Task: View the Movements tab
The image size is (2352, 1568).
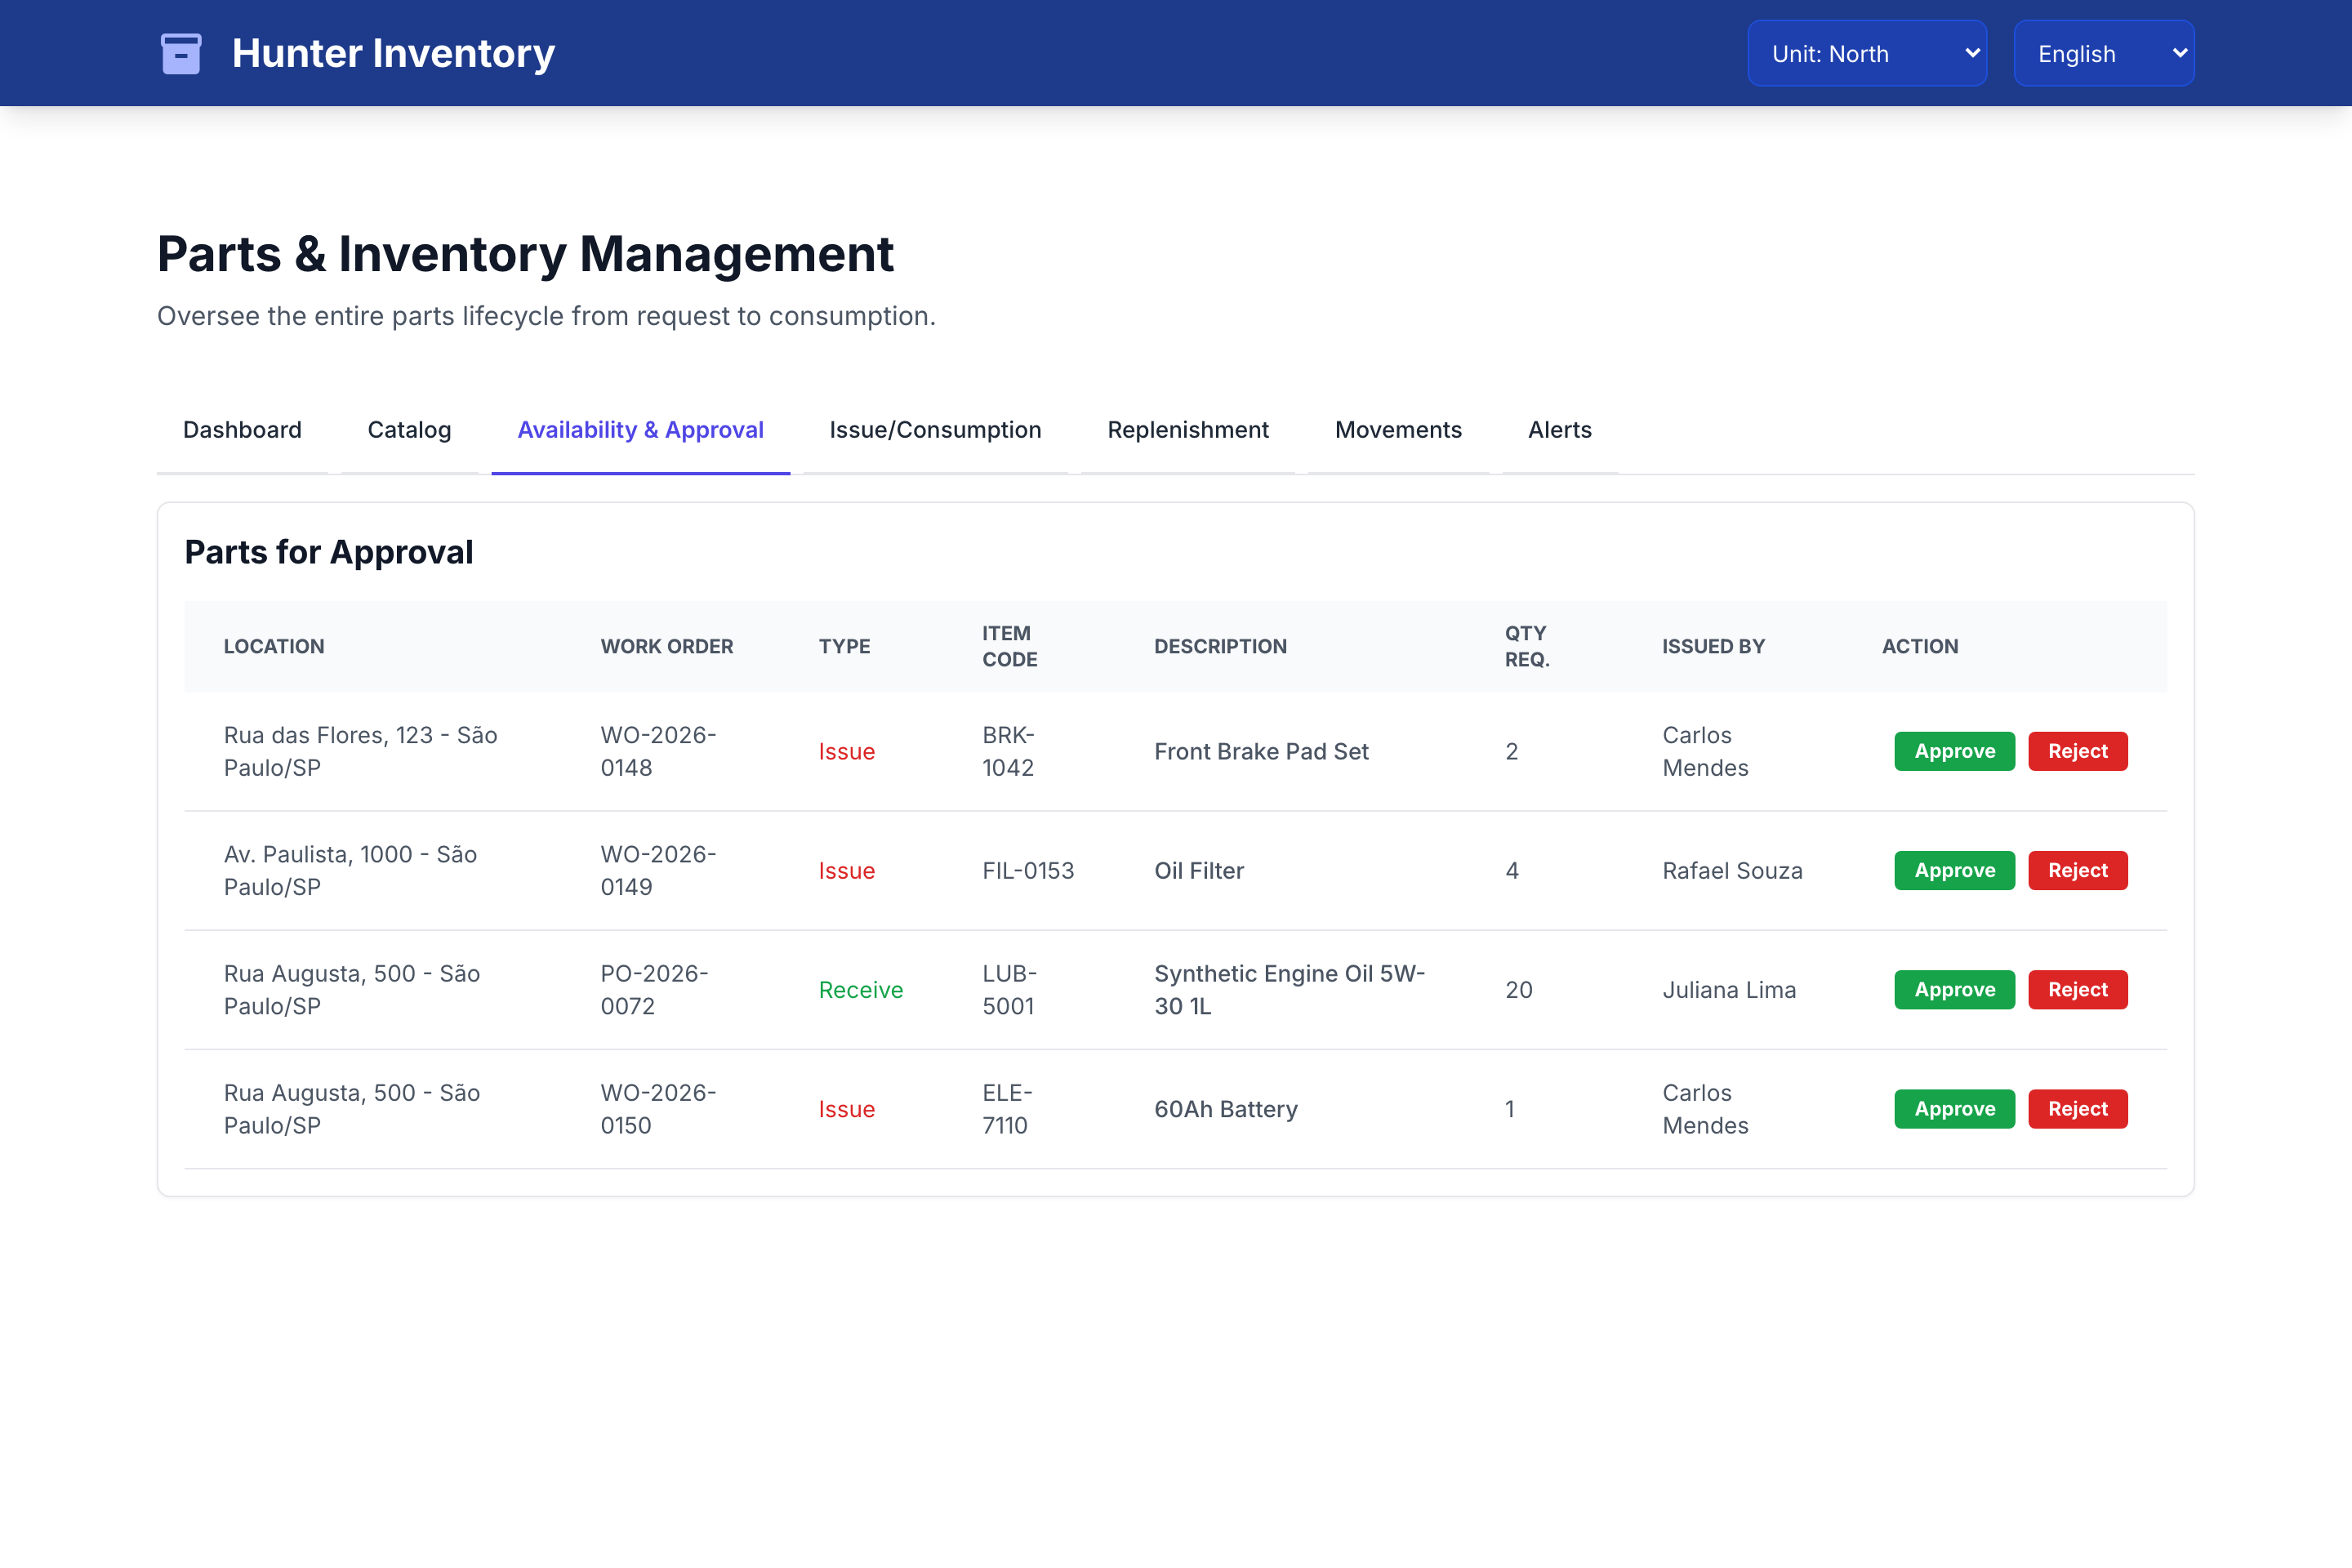Action: 1398,430
